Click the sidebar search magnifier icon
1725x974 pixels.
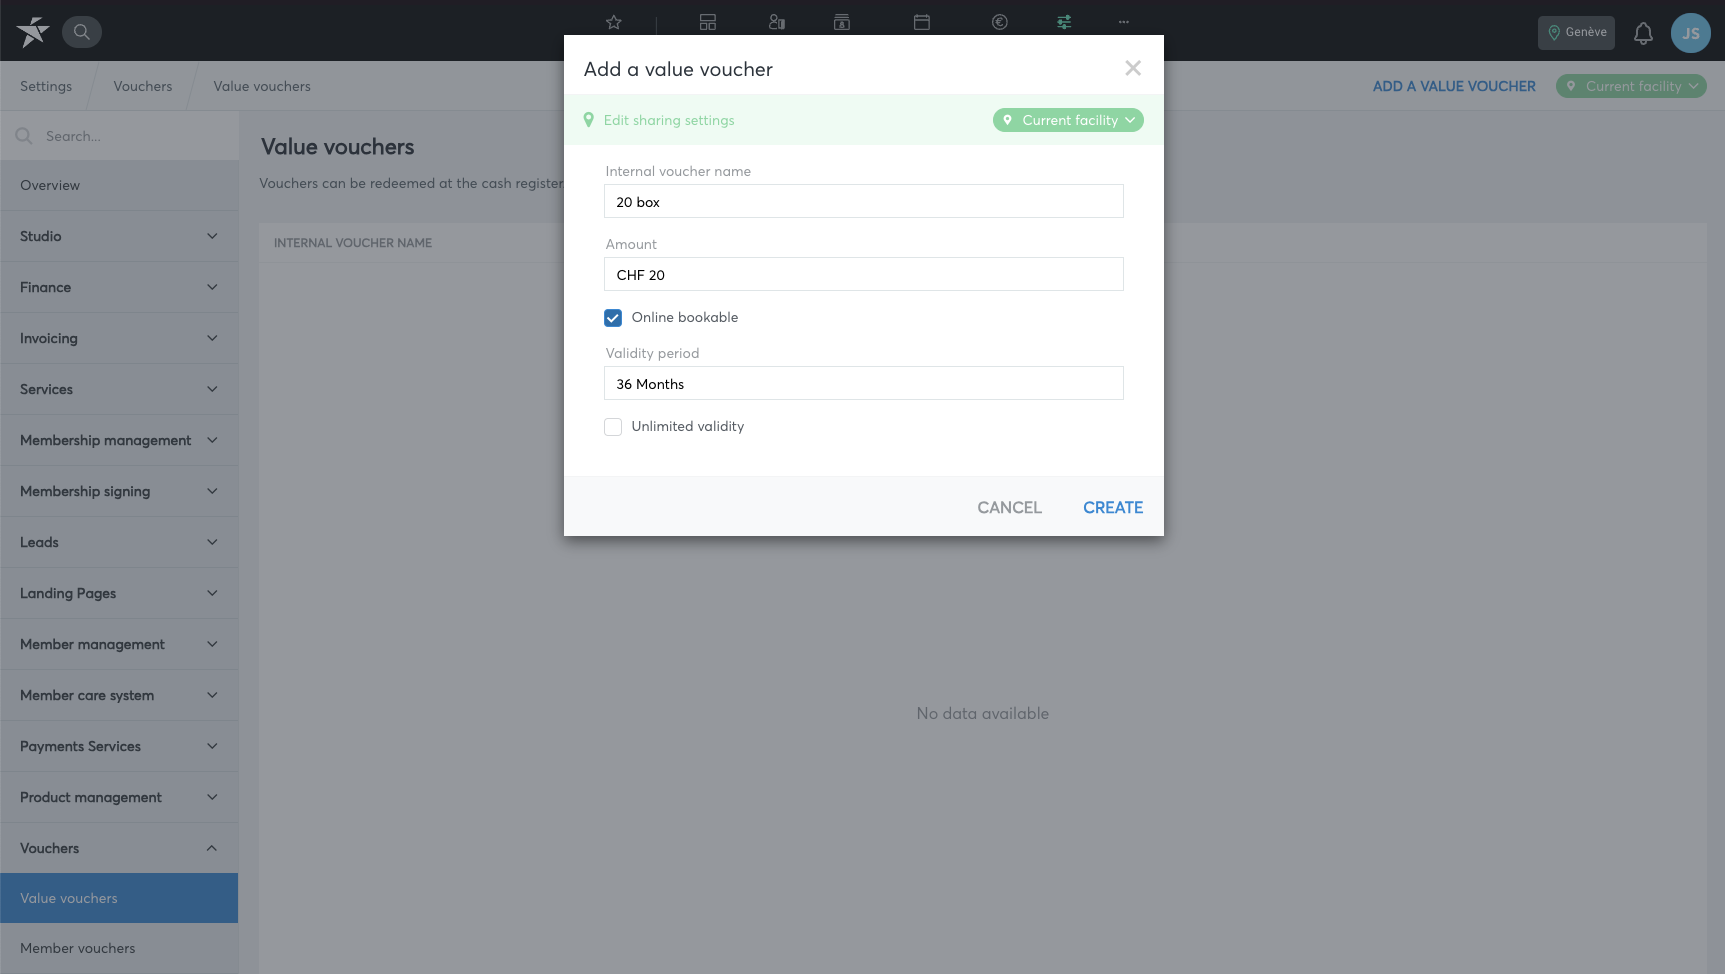24,136
